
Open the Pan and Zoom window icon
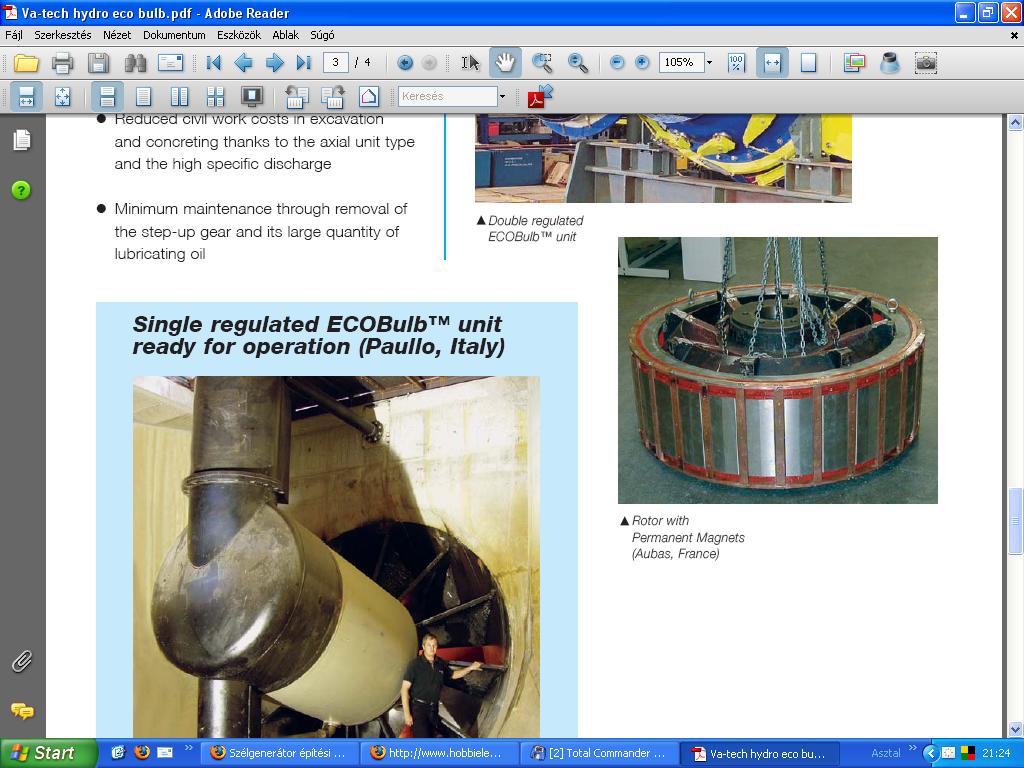tap(854, 63)
